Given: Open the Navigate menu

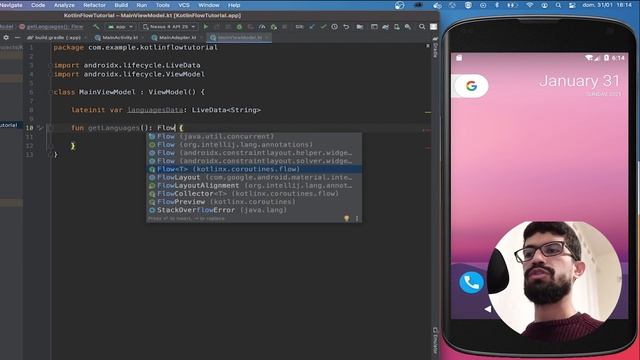Looking at the screenshot, I should click(x=11, y=5).
